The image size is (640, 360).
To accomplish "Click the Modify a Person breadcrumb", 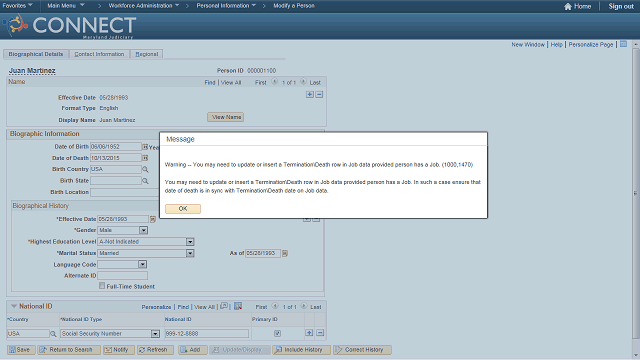I will tap(294, 6).
